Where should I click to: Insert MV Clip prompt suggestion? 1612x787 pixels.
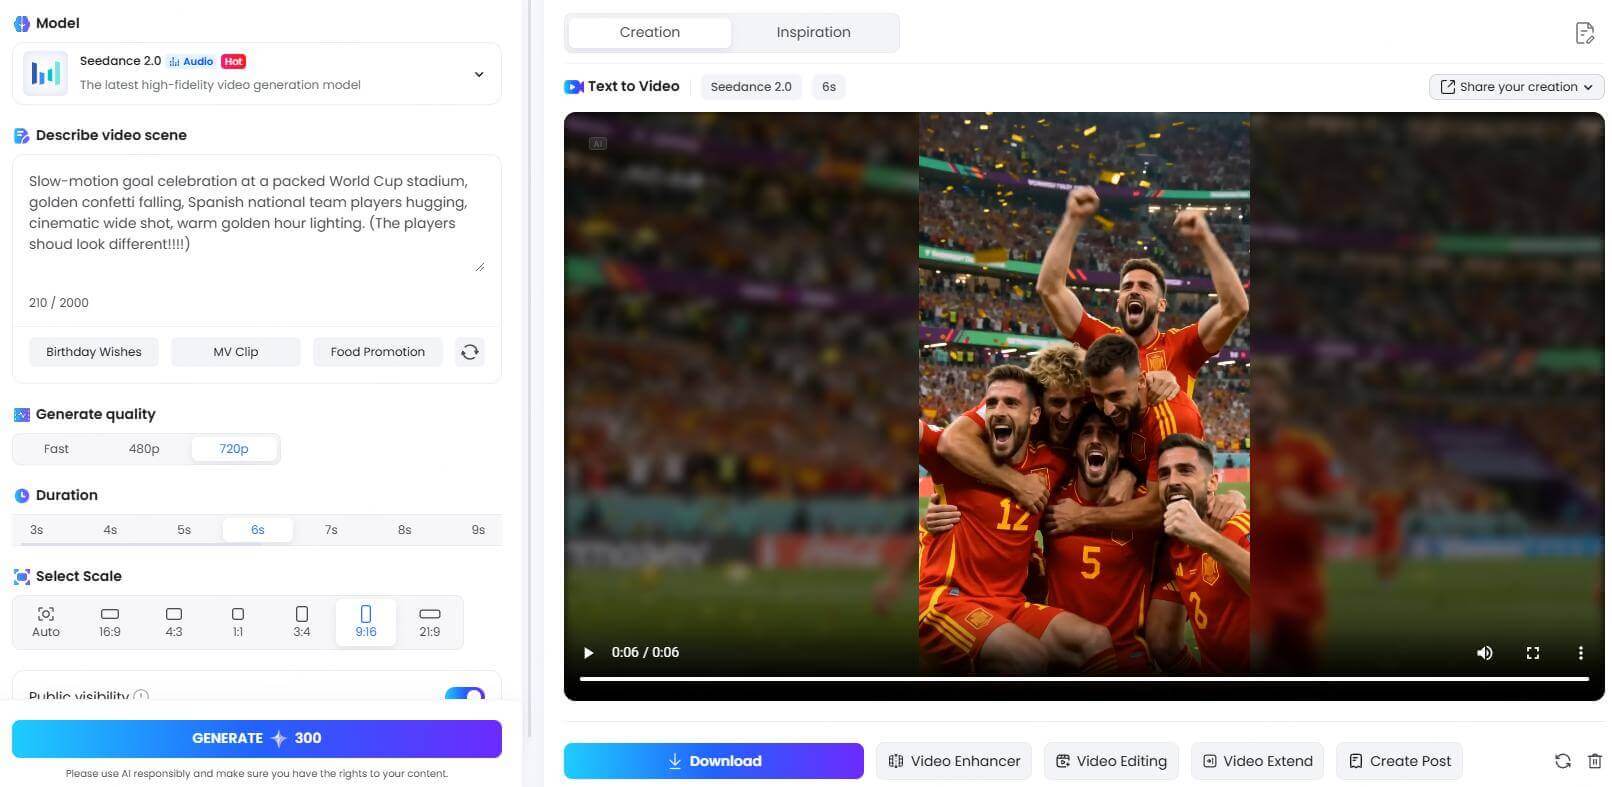point(236,352)
